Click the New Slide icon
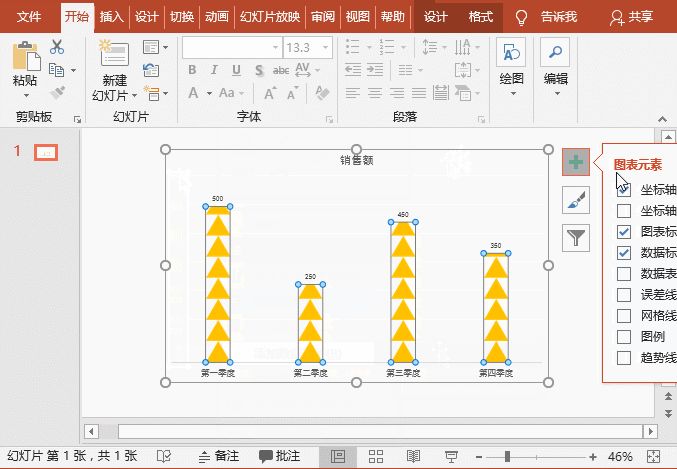 coord(114,53)
